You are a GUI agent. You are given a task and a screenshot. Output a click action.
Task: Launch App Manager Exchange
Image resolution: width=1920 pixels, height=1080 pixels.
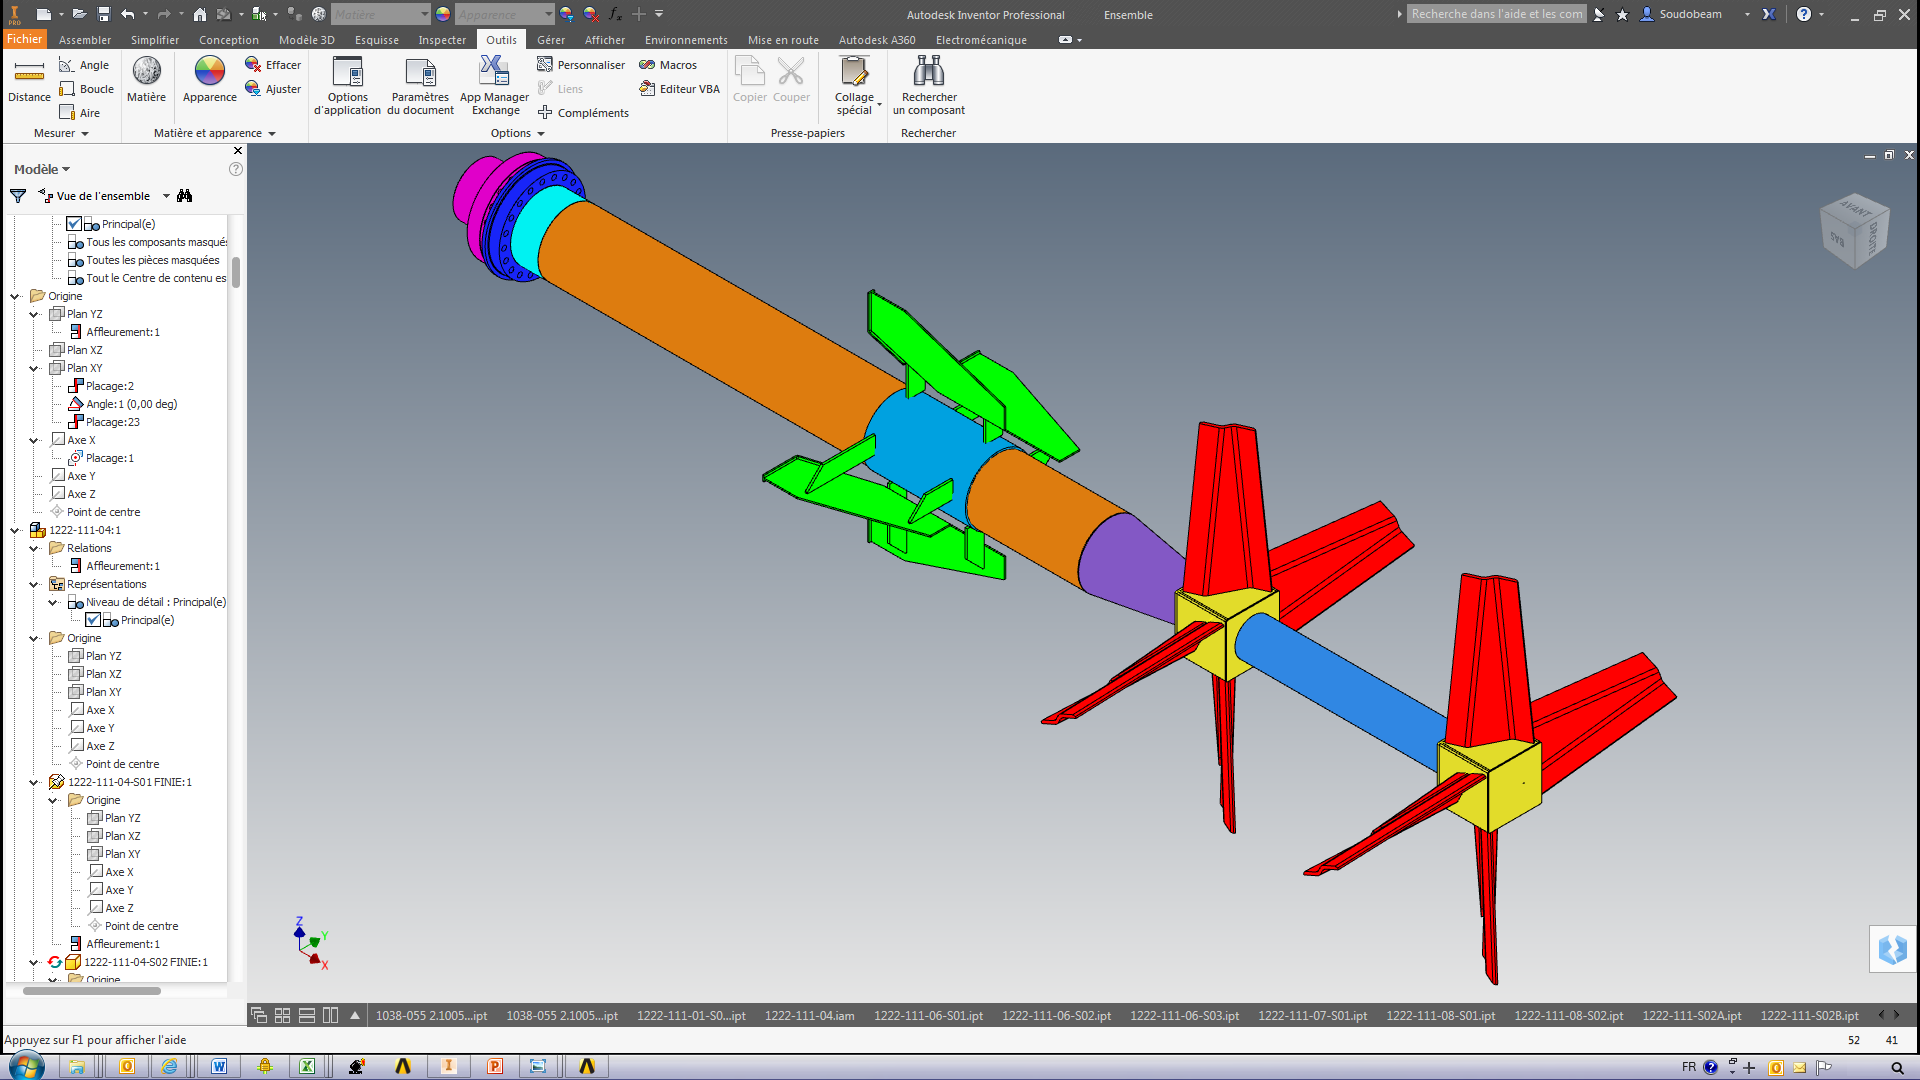tap(494, 86)
